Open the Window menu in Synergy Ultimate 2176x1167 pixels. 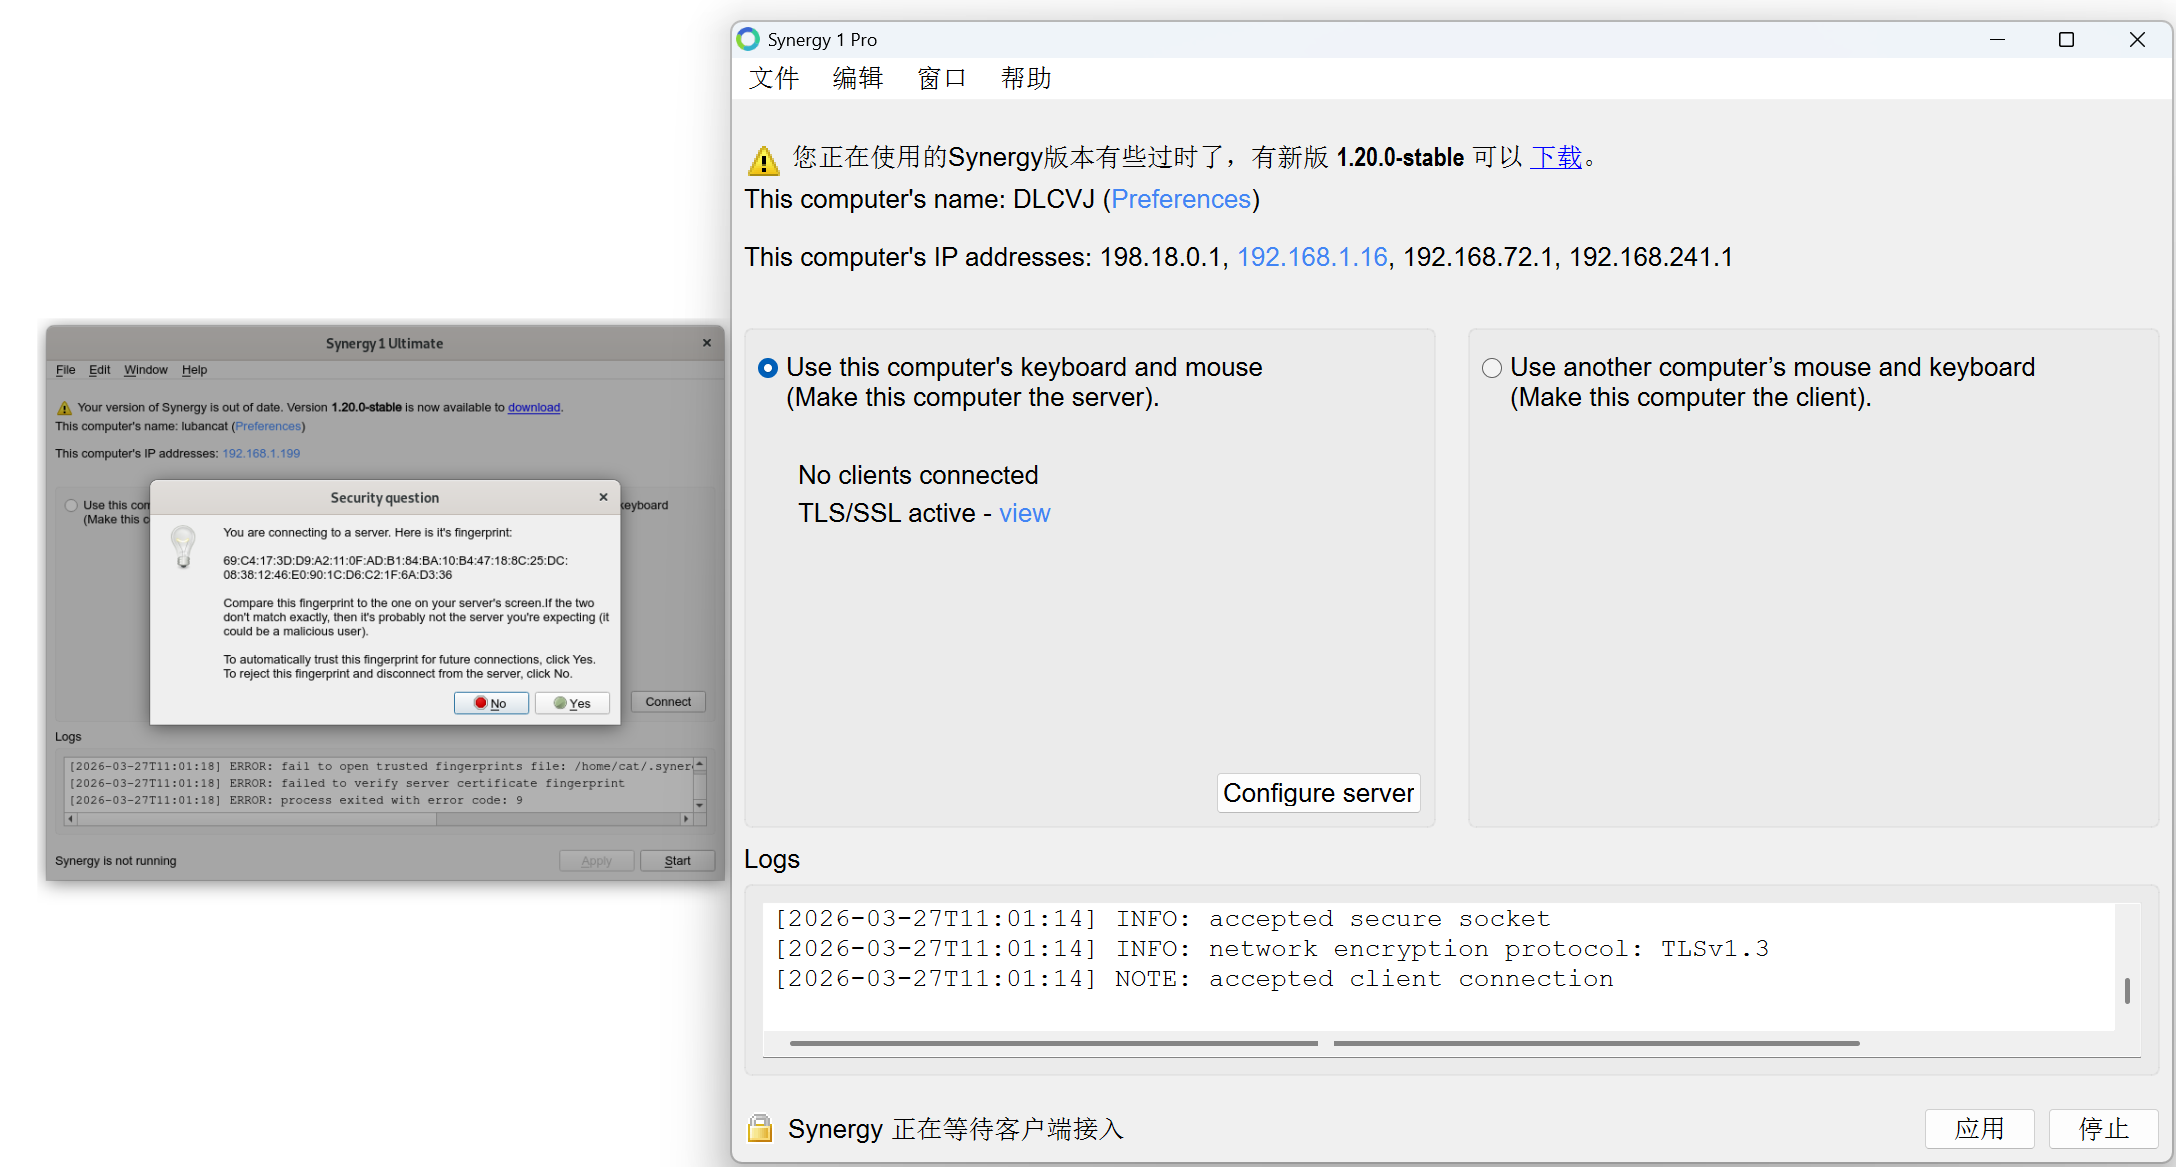(146, 370)
